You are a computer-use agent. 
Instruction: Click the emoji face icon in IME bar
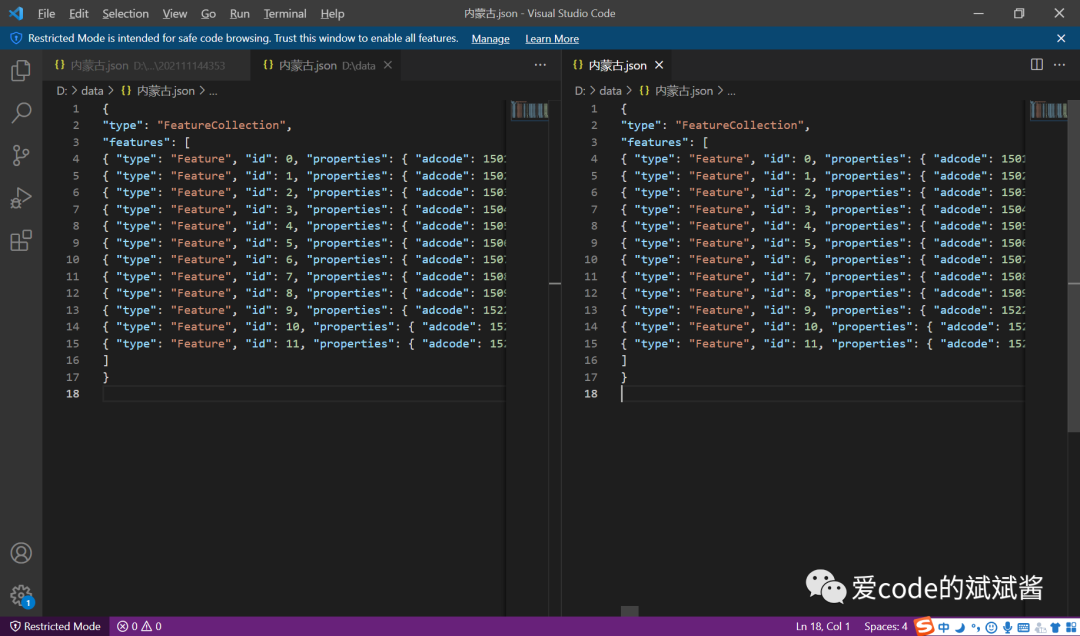[x=991, y=626]
